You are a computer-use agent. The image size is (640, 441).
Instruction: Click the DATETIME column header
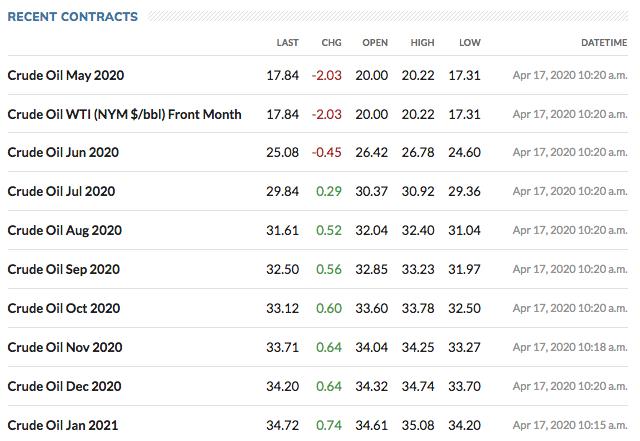pyautogui.click(x=604, y=42)
